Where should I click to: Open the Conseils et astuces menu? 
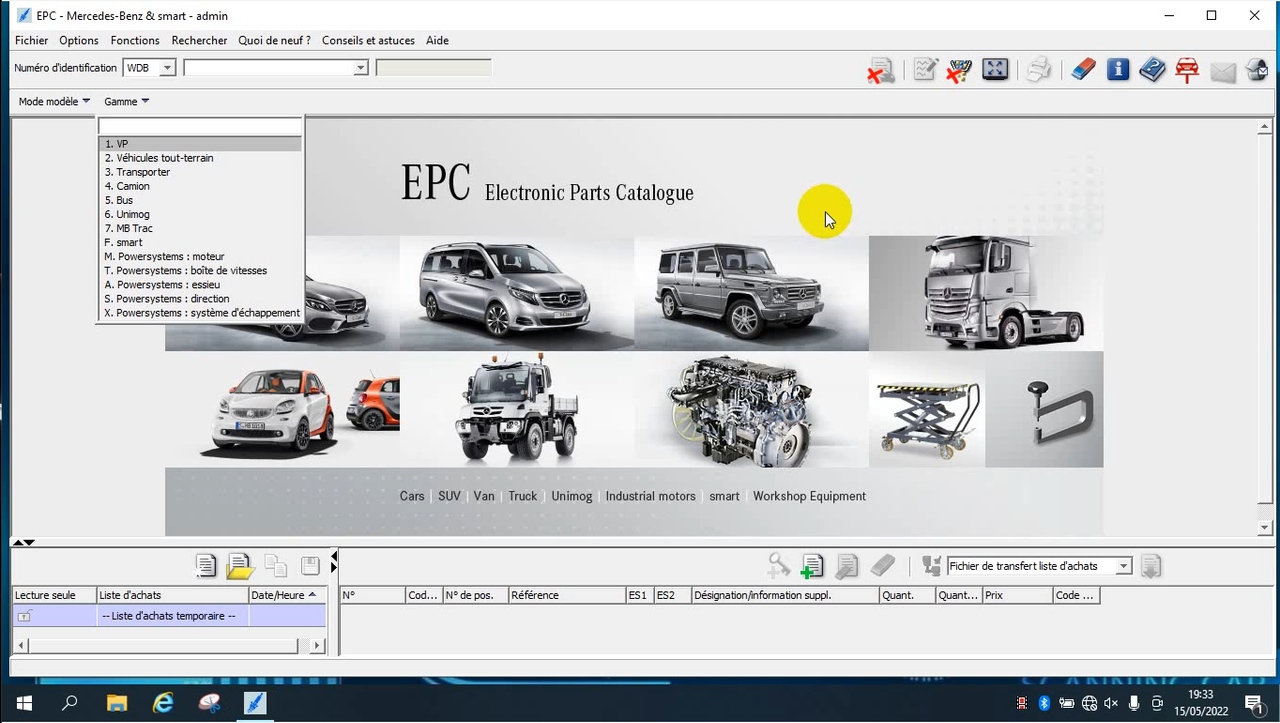click(369, 40)
